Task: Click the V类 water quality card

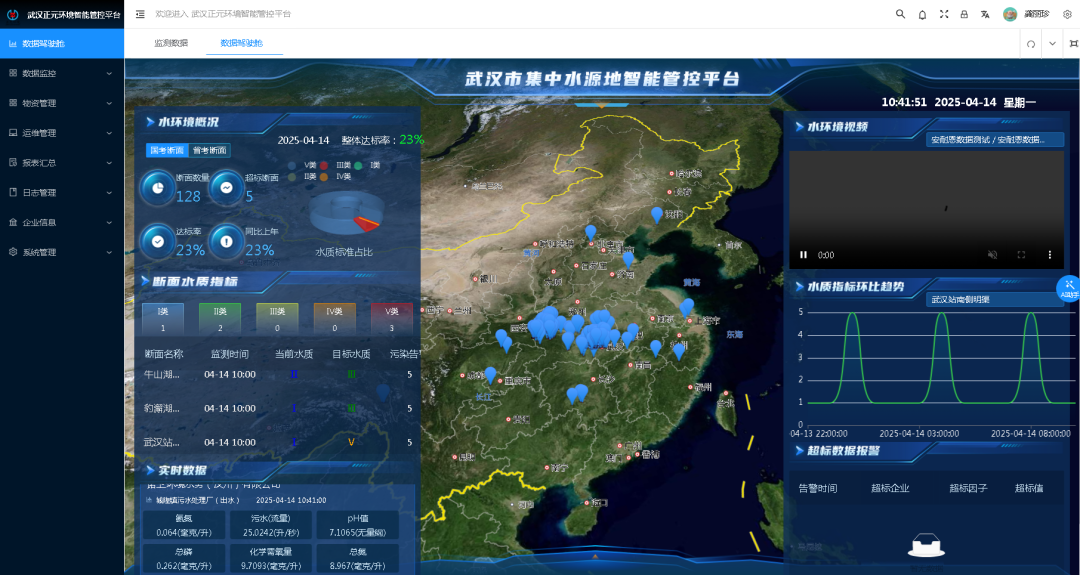Action: (x=392, y=319)
